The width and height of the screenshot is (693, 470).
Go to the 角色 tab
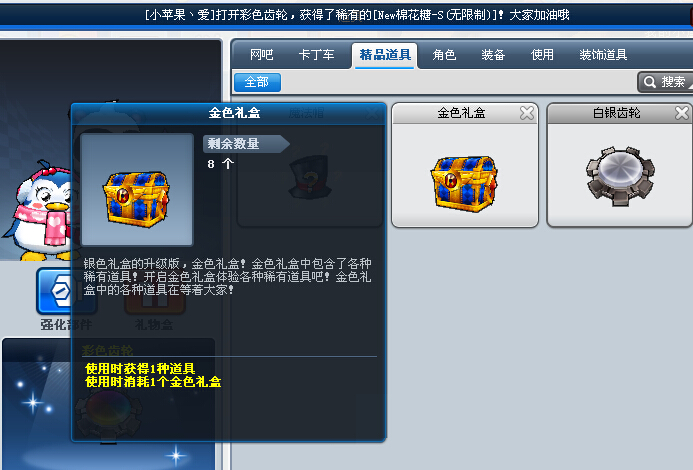click(444, 55)
